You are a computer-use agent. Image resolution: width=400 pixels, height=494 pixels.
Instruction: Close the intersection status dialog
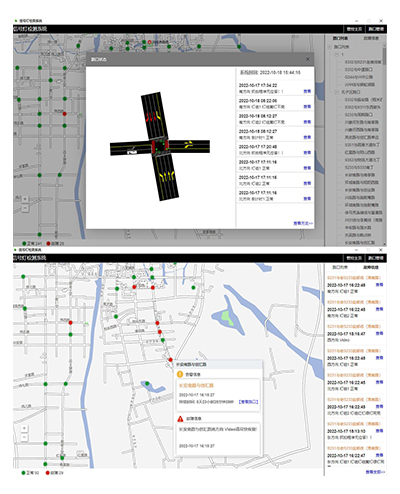pos(308,59)
